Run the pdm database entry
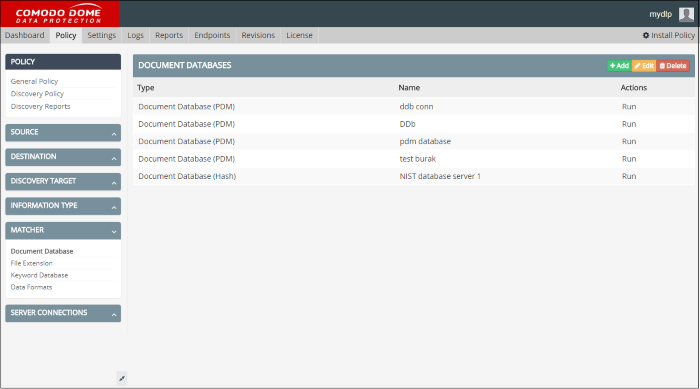Image resolution: width=700 pixels, height=389 pixels. pyautogui.click(x=629, y=142)
